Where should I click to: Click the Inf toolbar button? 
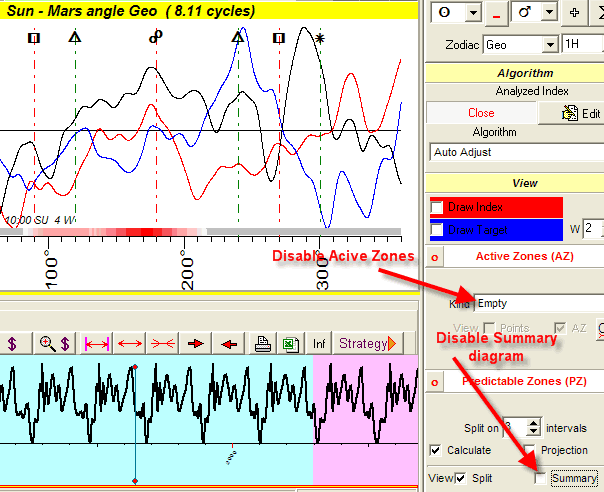click(x=319, y=343)
